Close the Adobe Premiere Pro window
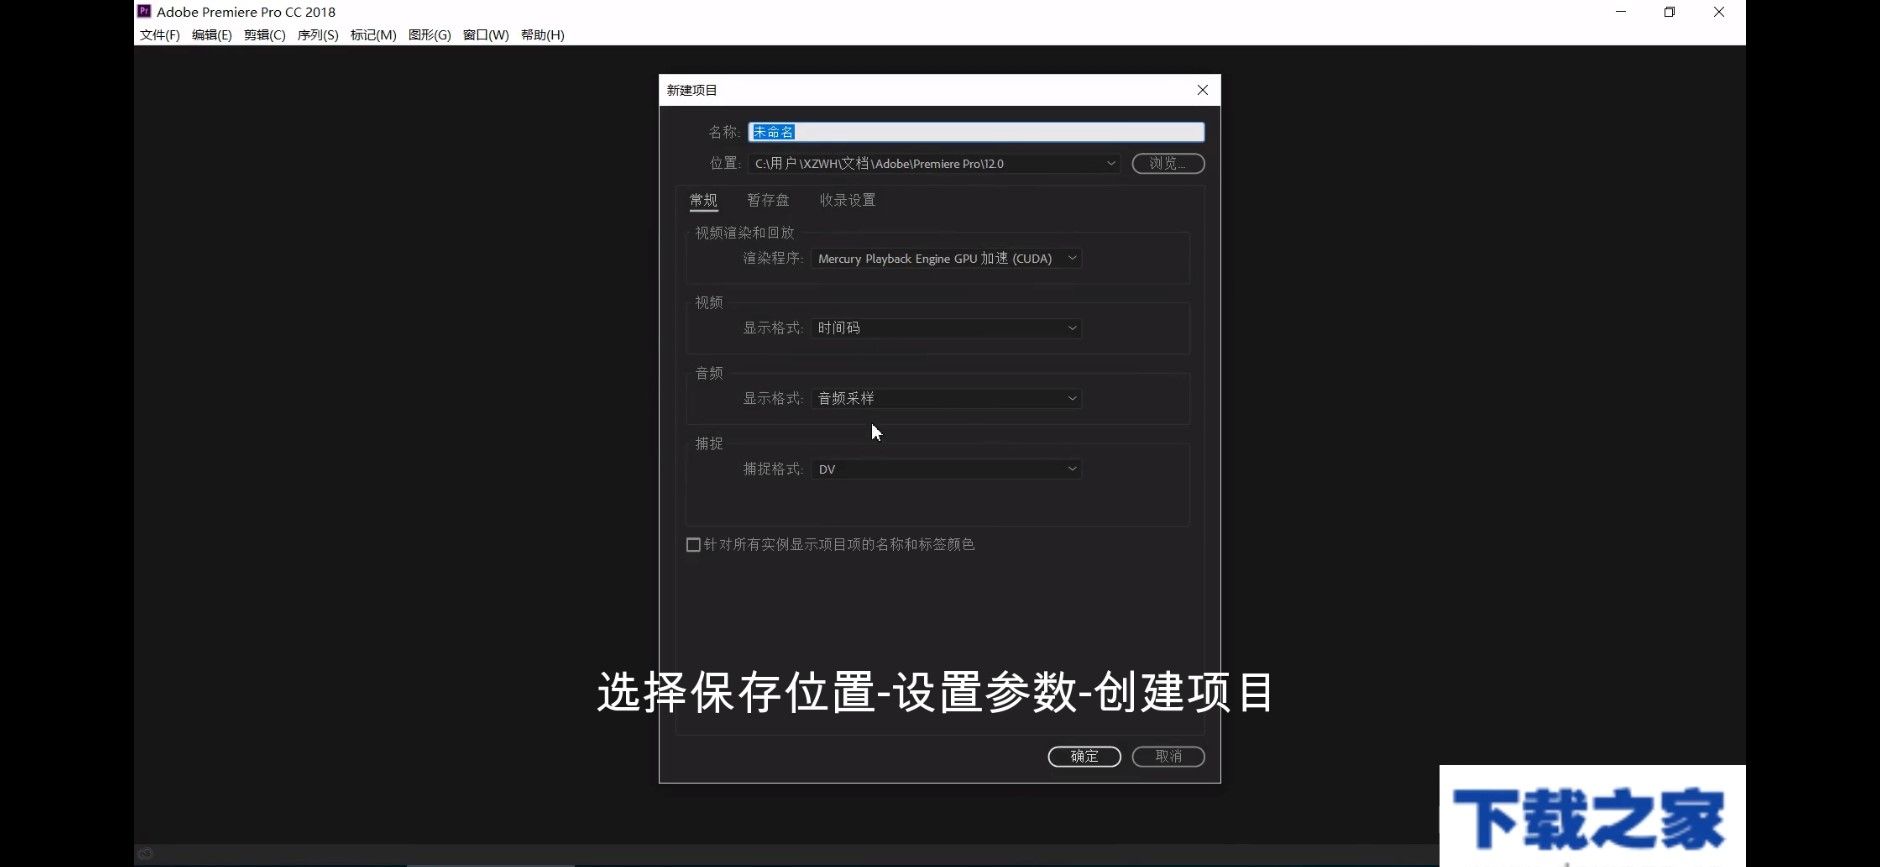The image size is (1880, 867). tap(1719, 12)
